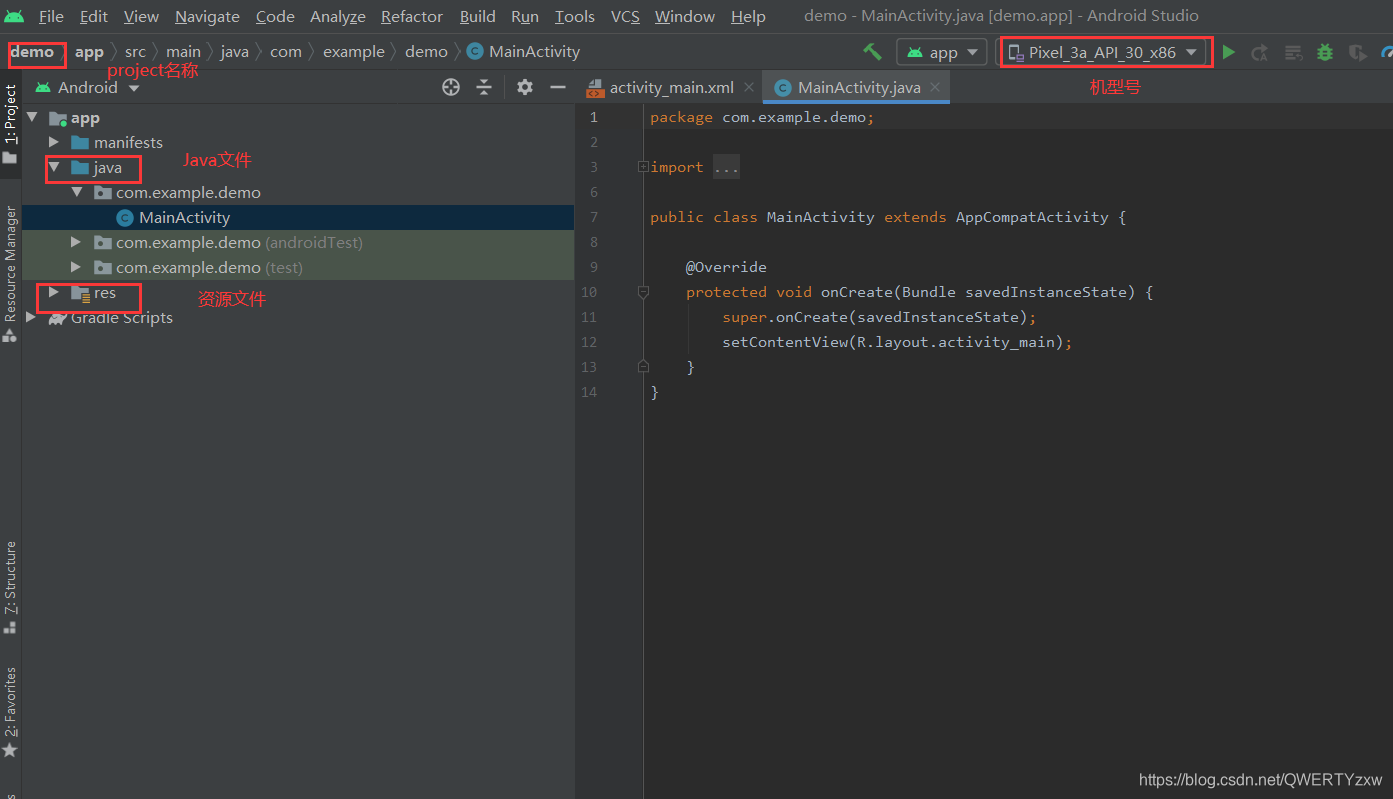Unfold the collapsed import block
1393x799 pixels.
click(x=643, y=167)
